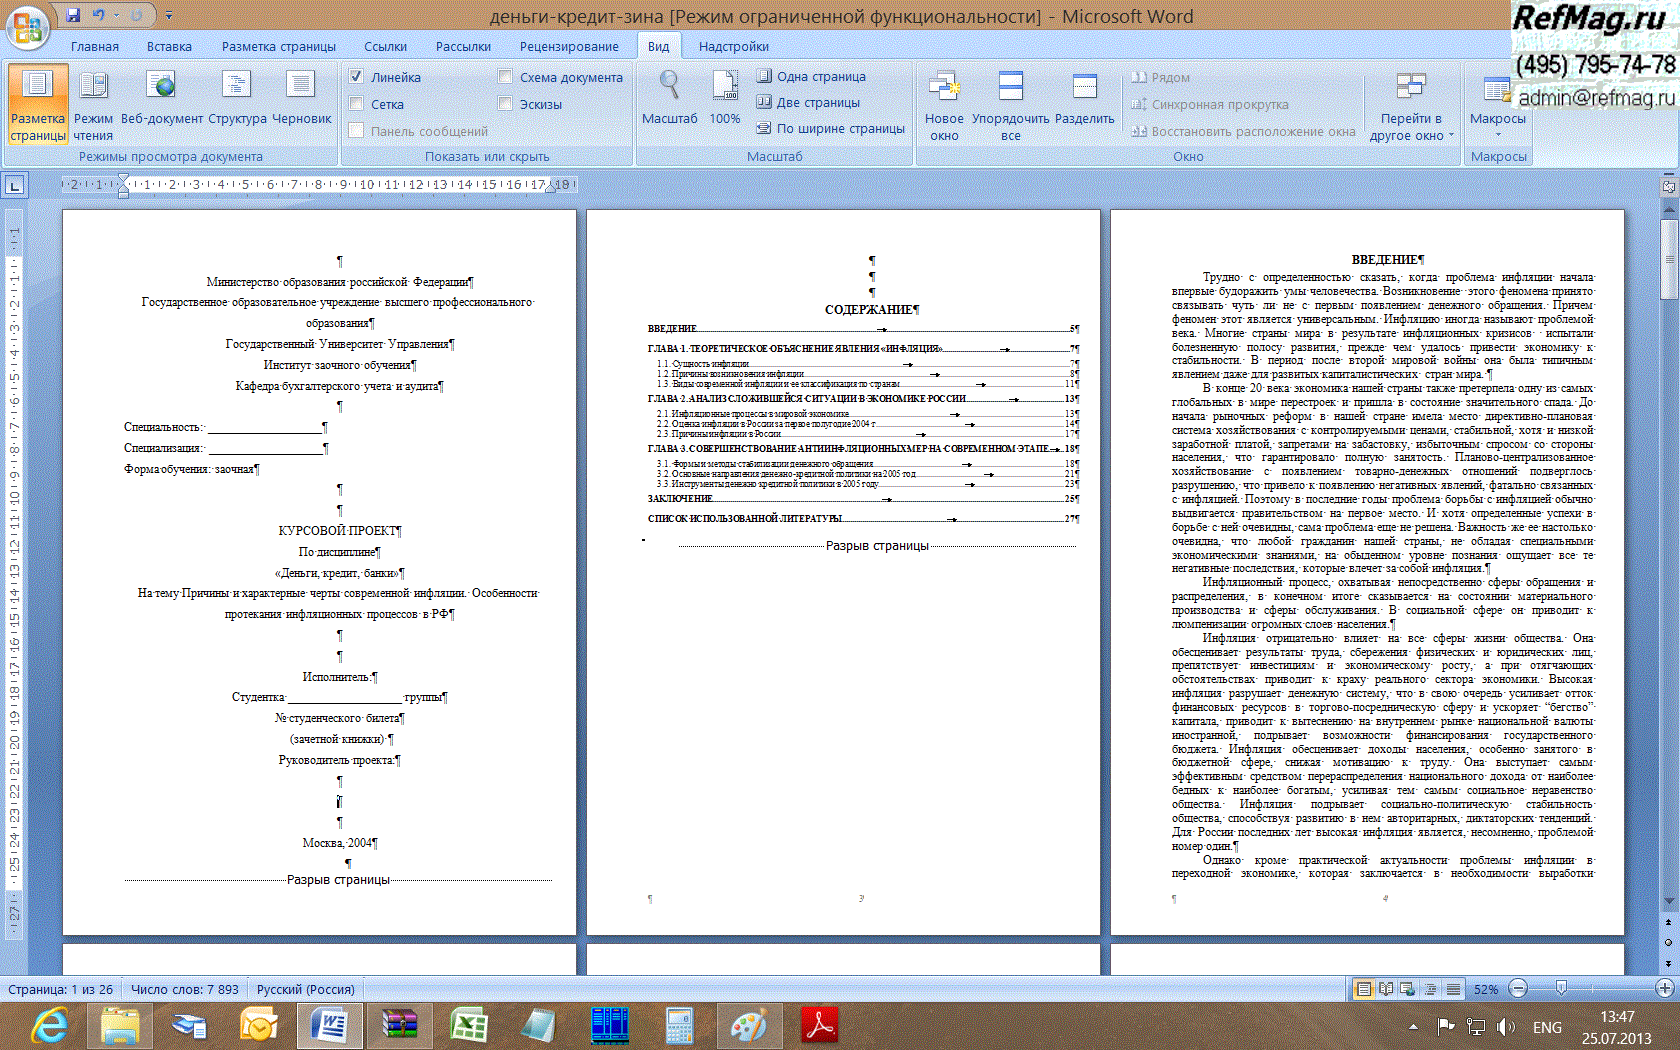The height and width of the screenshot is (1050, 1680).
Task: Click the Новое окно icon
Action: 944,87
